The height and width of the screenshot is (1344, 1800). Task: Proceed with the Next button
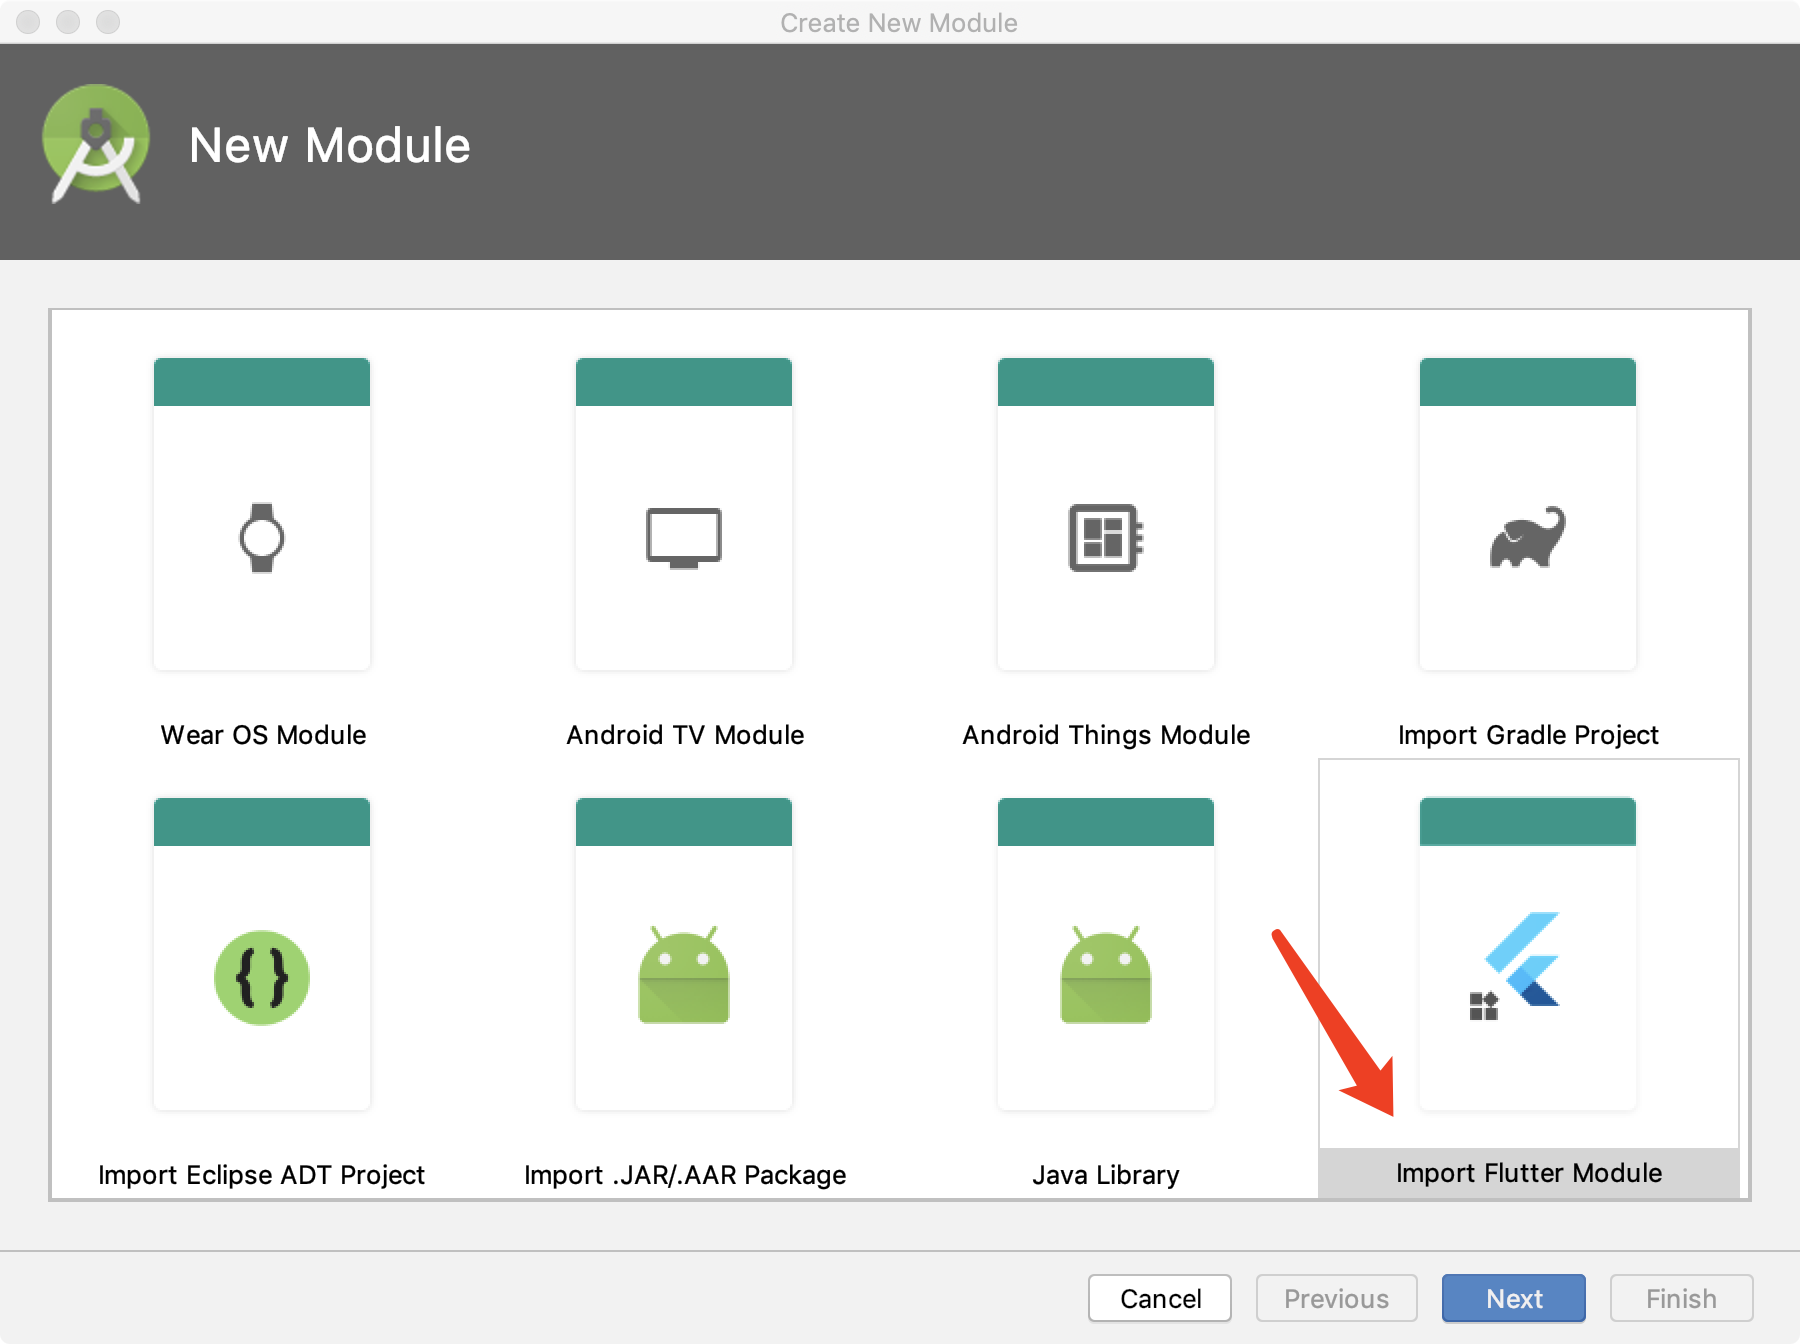click(1514, 1298)
